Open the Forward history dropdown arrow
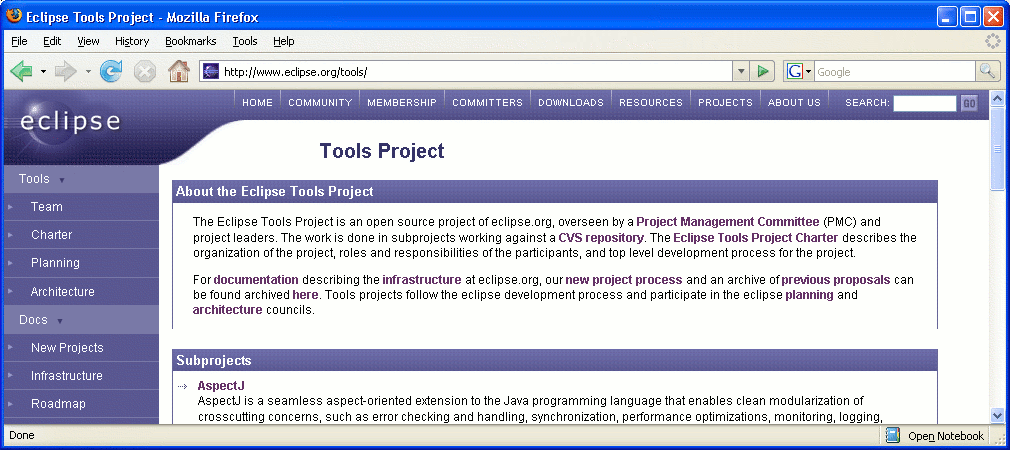Image resolution: width=1010 pixels, height=450 pixels. [88, 71]
